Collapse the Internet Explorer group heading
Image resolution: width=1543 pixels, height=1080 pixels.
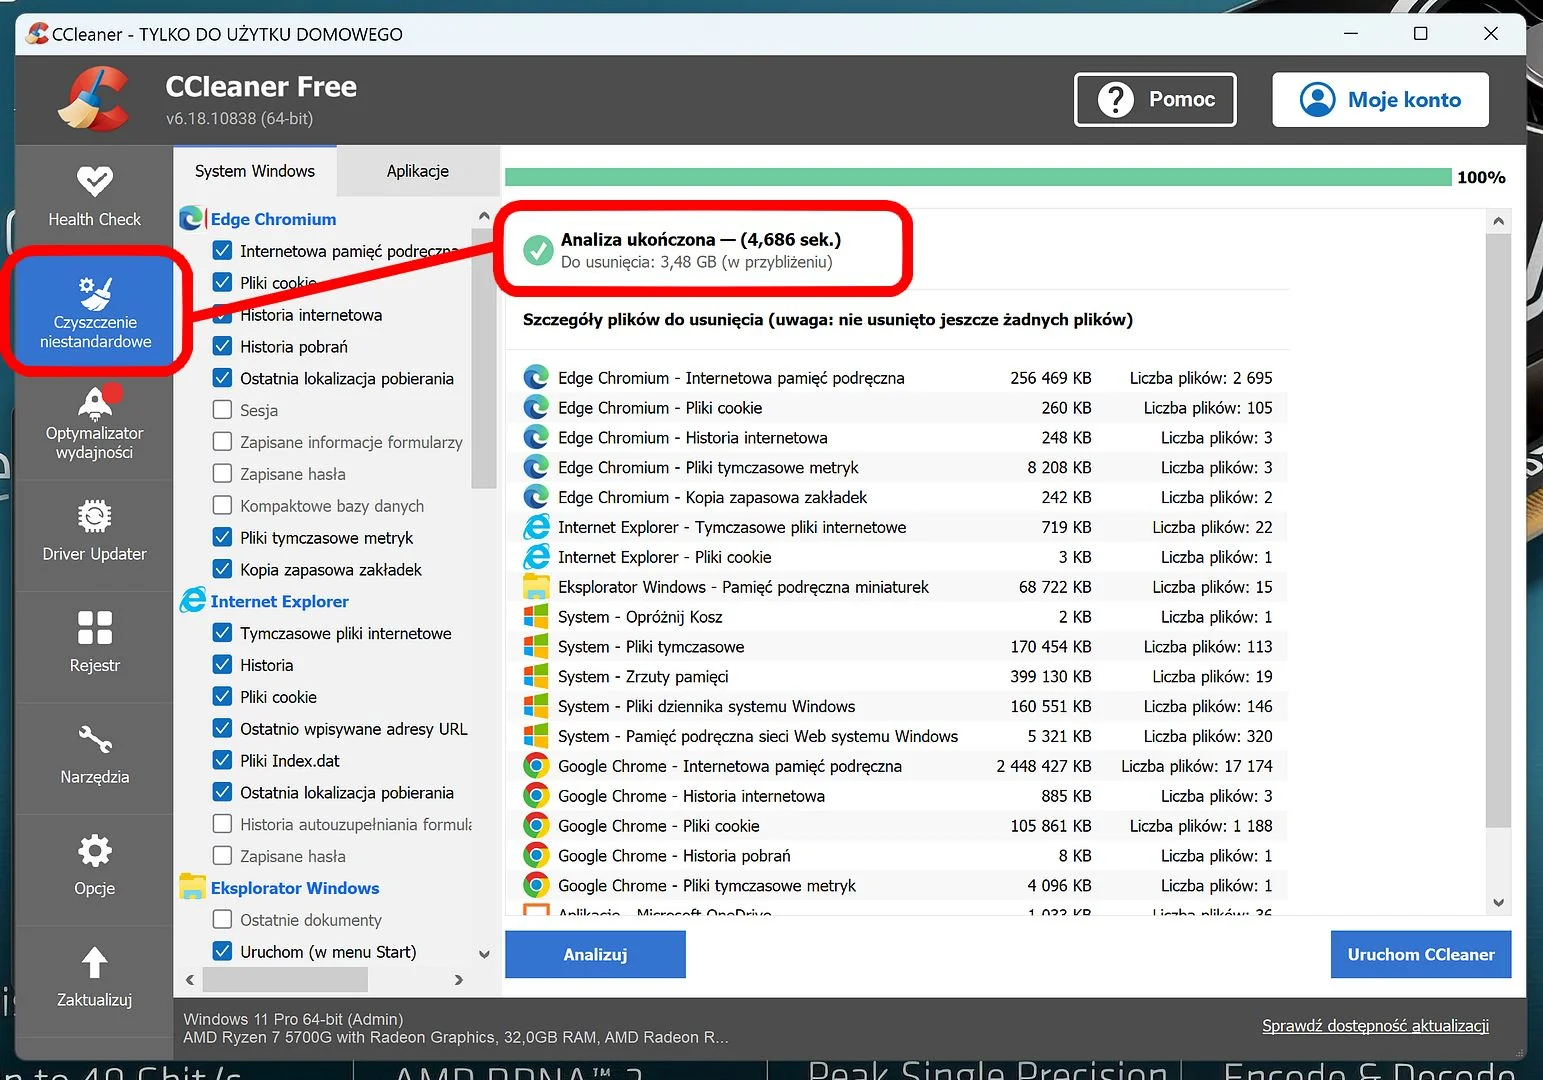coord(279,601)
